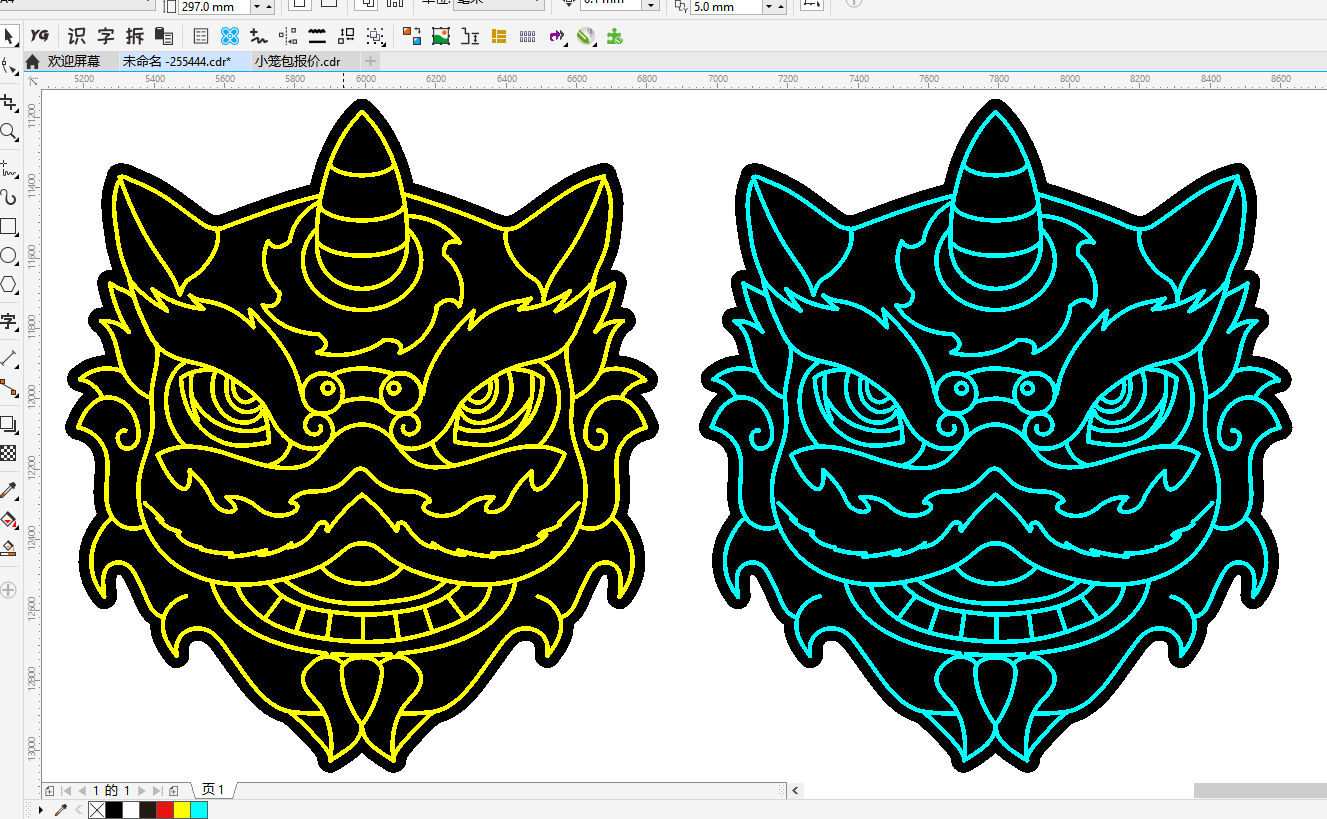Click the squiggly curve toolbar icon
Image resolution: width=1327 pixels, height=819 pixels.
pos(259,36)
